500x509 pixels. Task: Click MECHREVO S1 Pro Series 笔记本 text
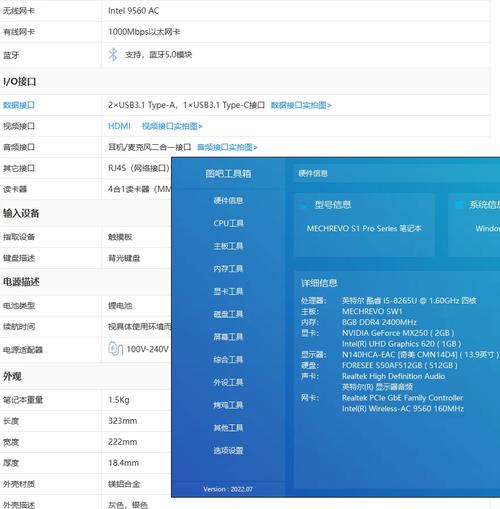point(364,228)
